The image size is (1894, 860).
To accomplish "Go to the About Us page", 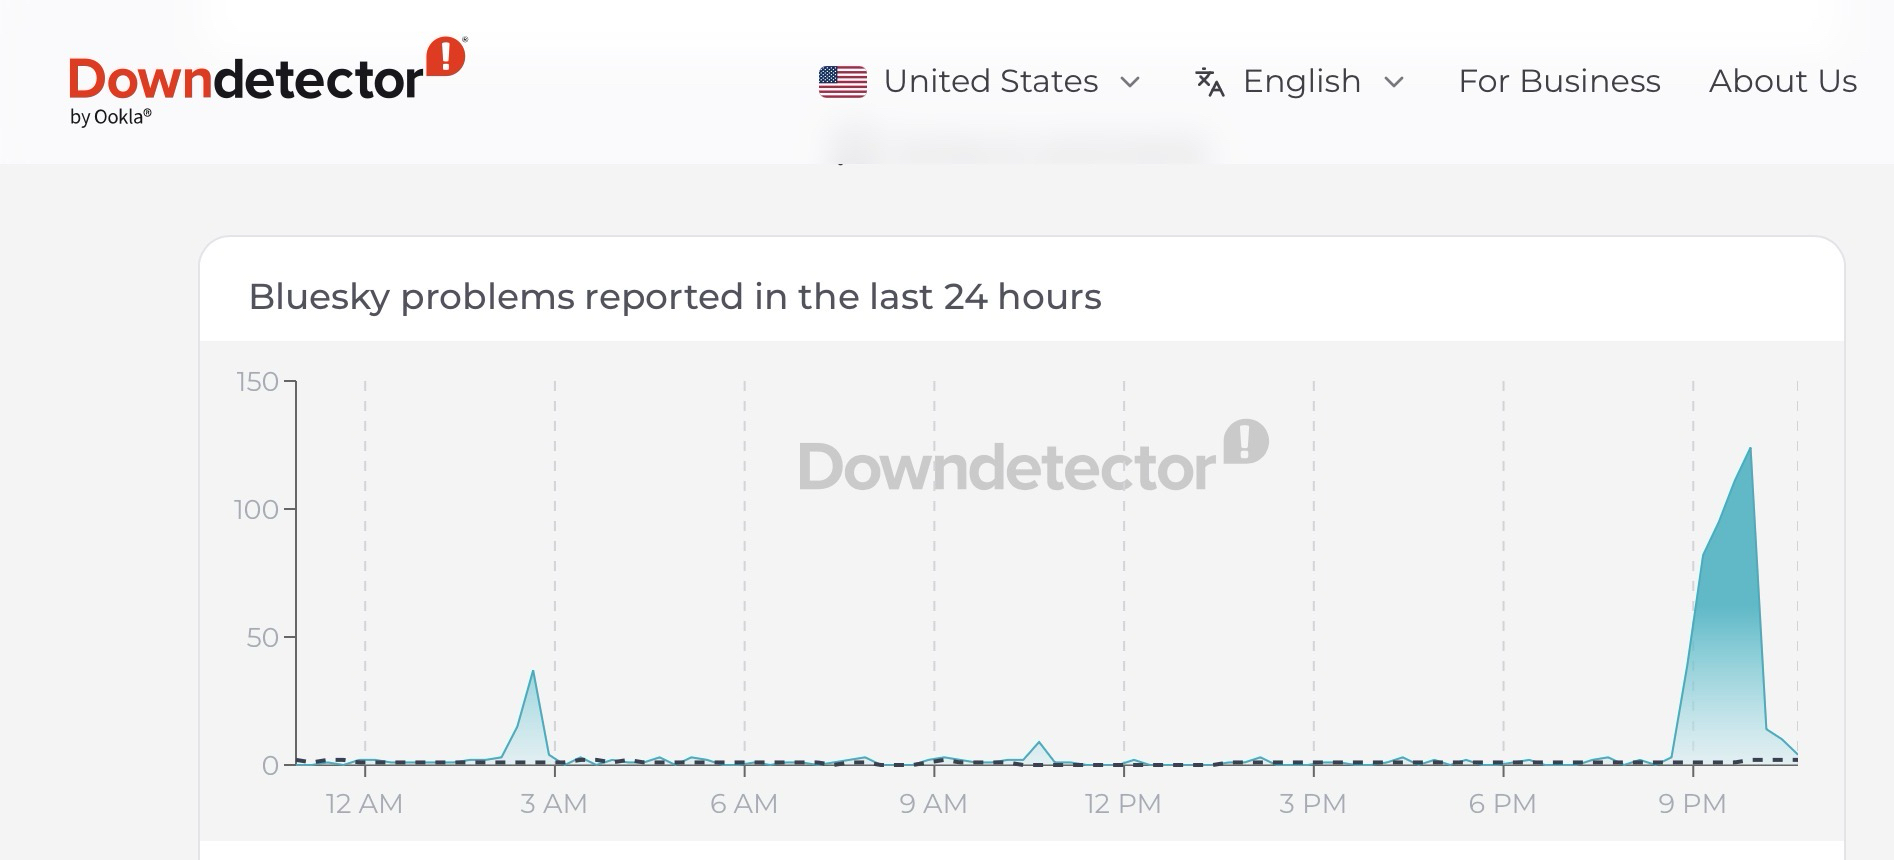I will tap(1782, 81).
